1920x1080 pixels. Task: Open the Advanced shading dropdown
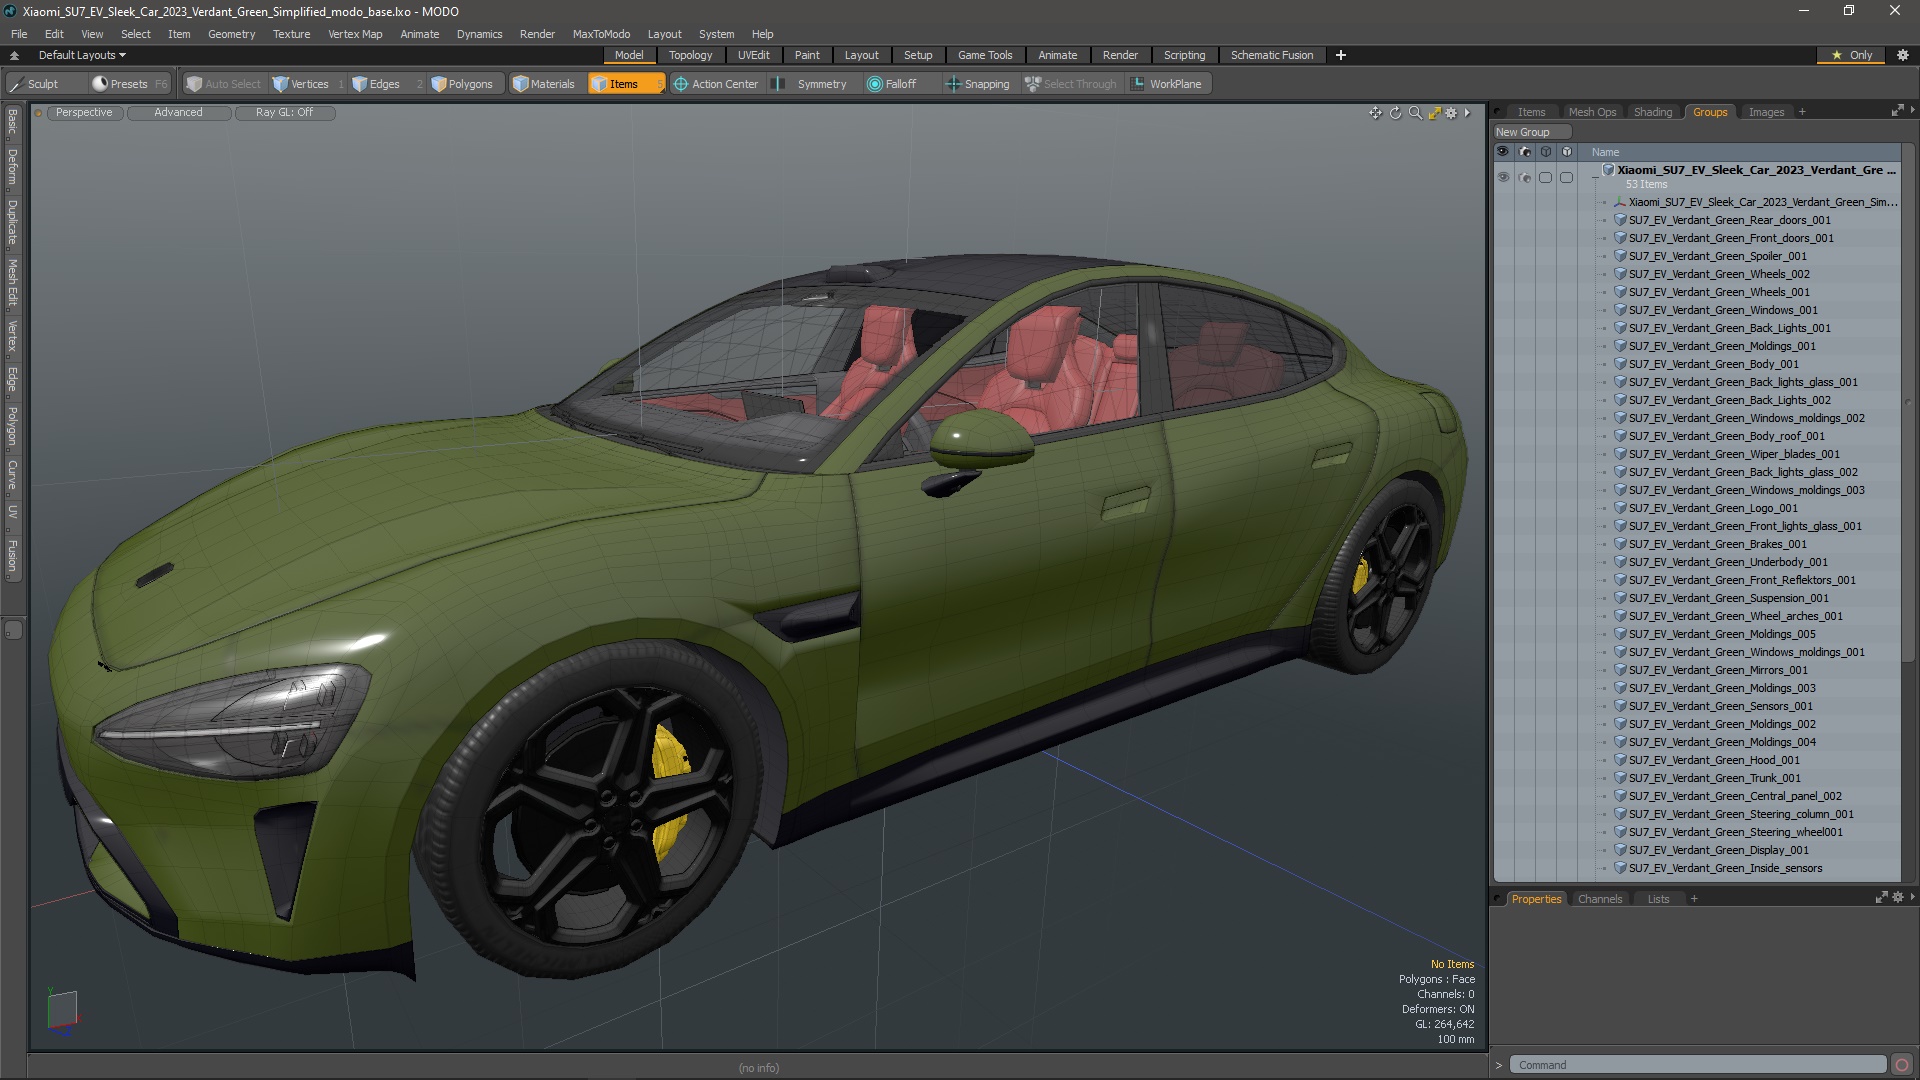pyautogui.click(x=178, y=113)
